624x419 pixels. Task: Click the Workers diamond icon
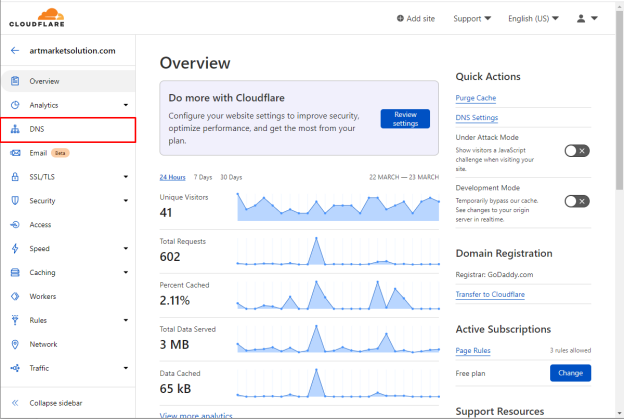15,296
